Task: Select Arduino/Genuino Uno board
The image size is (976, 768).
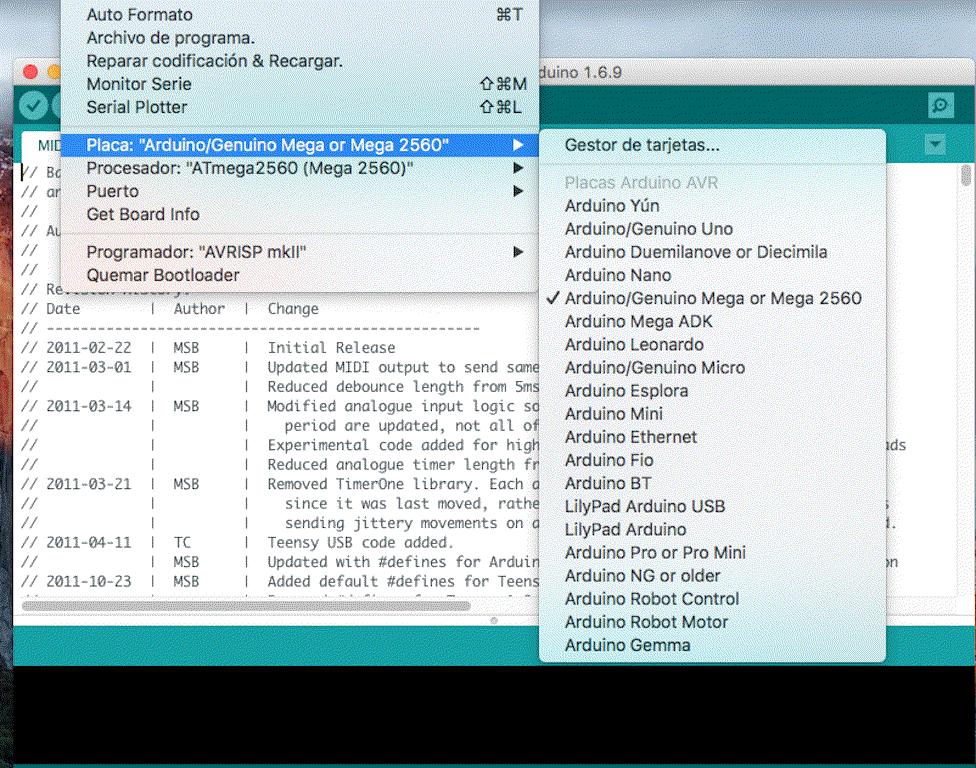Action: click(649, 229)
